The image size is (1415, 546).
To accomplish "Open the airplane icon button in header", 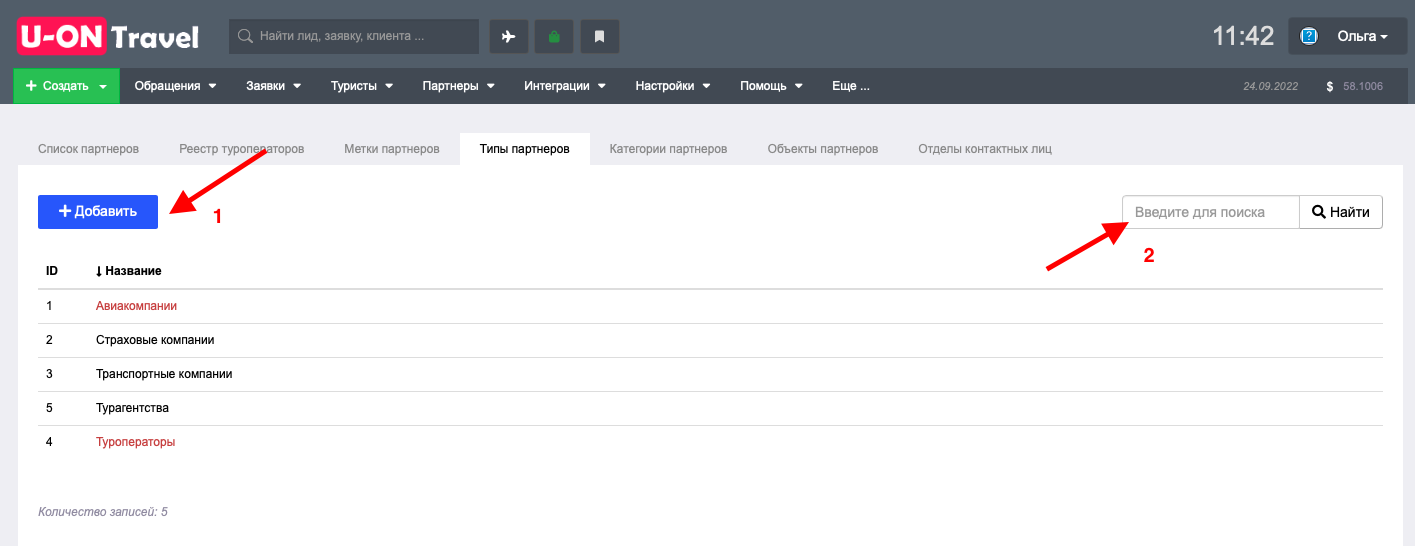I will pyautogui.click(x=508, y=37).
